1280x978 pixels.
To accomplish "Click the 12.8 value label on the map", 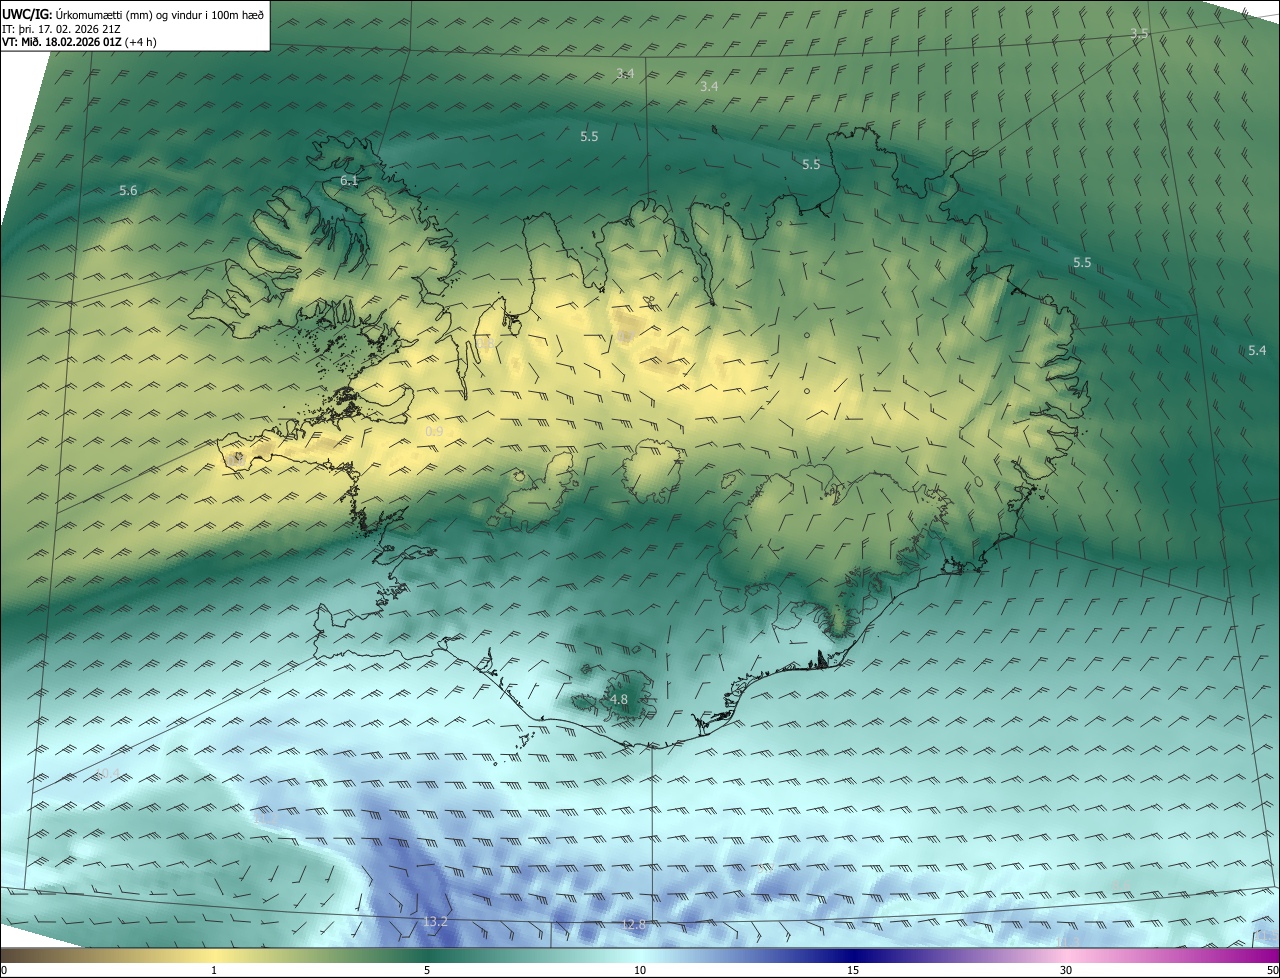I will click(x=634, y=925).
